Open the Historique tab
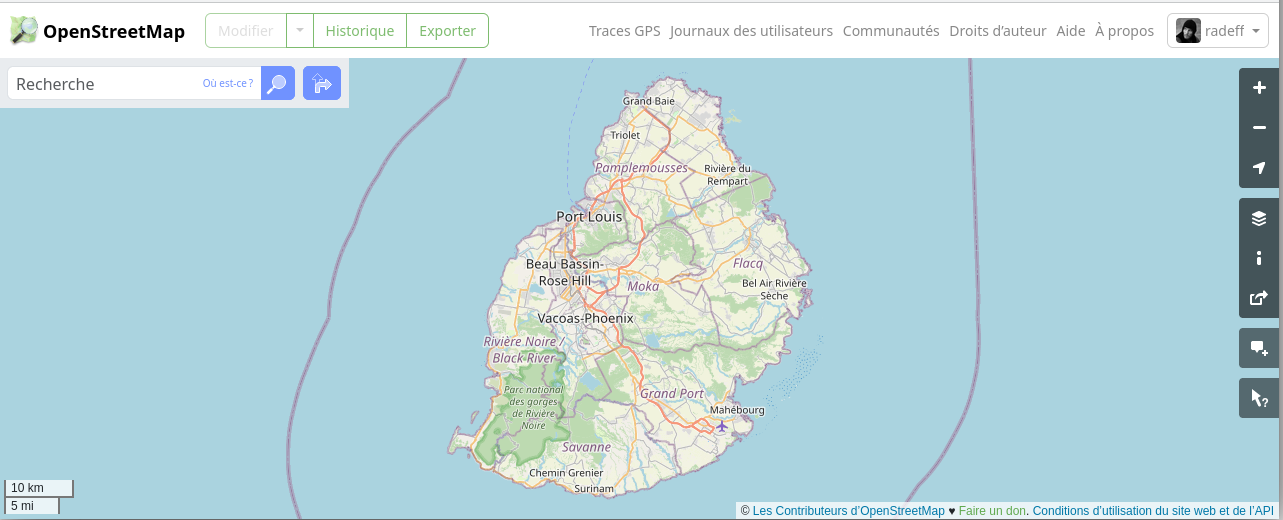 pos(360,31)
